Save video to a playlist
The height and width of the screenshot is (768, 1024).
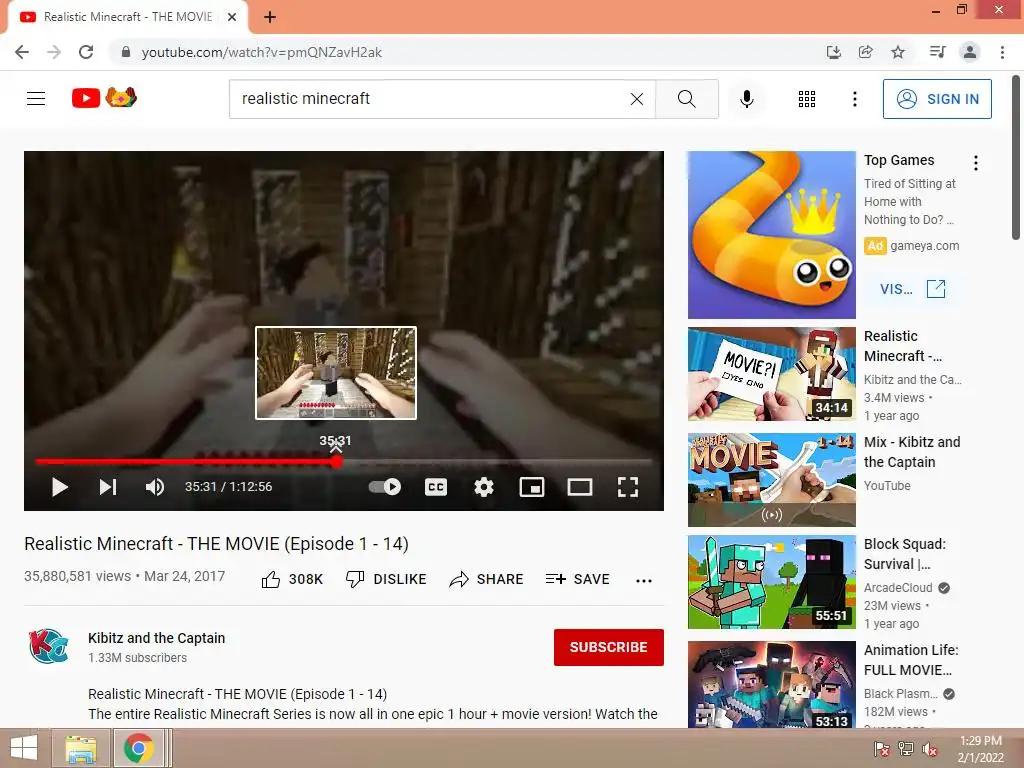click(x=578, y=579)
